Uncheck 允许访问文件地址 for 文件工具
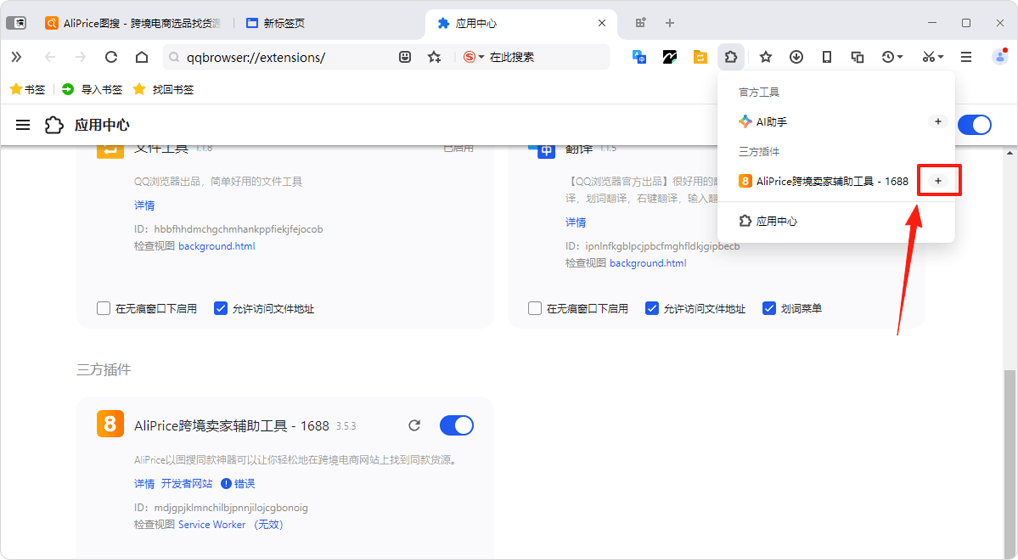 (x=221, y=309)
